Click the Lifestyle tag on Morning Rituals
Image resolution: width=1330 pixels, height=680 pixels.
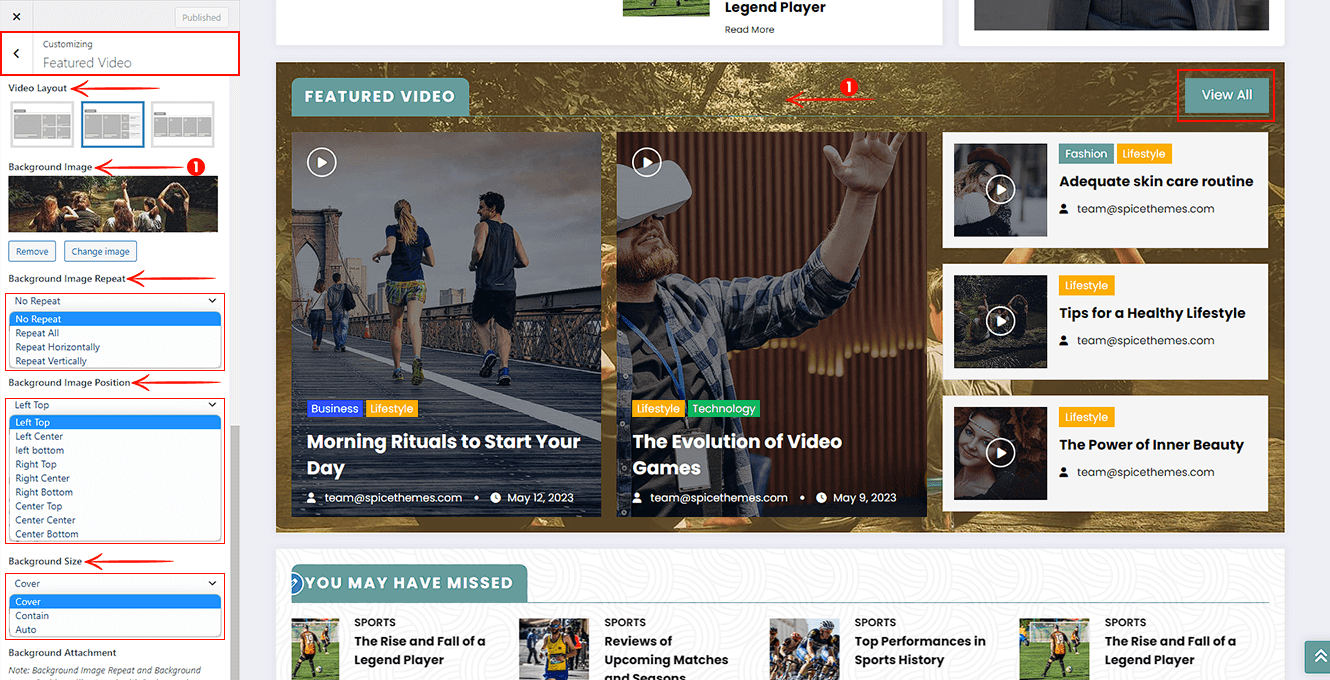pyautogui.click(x=391, y=409)
